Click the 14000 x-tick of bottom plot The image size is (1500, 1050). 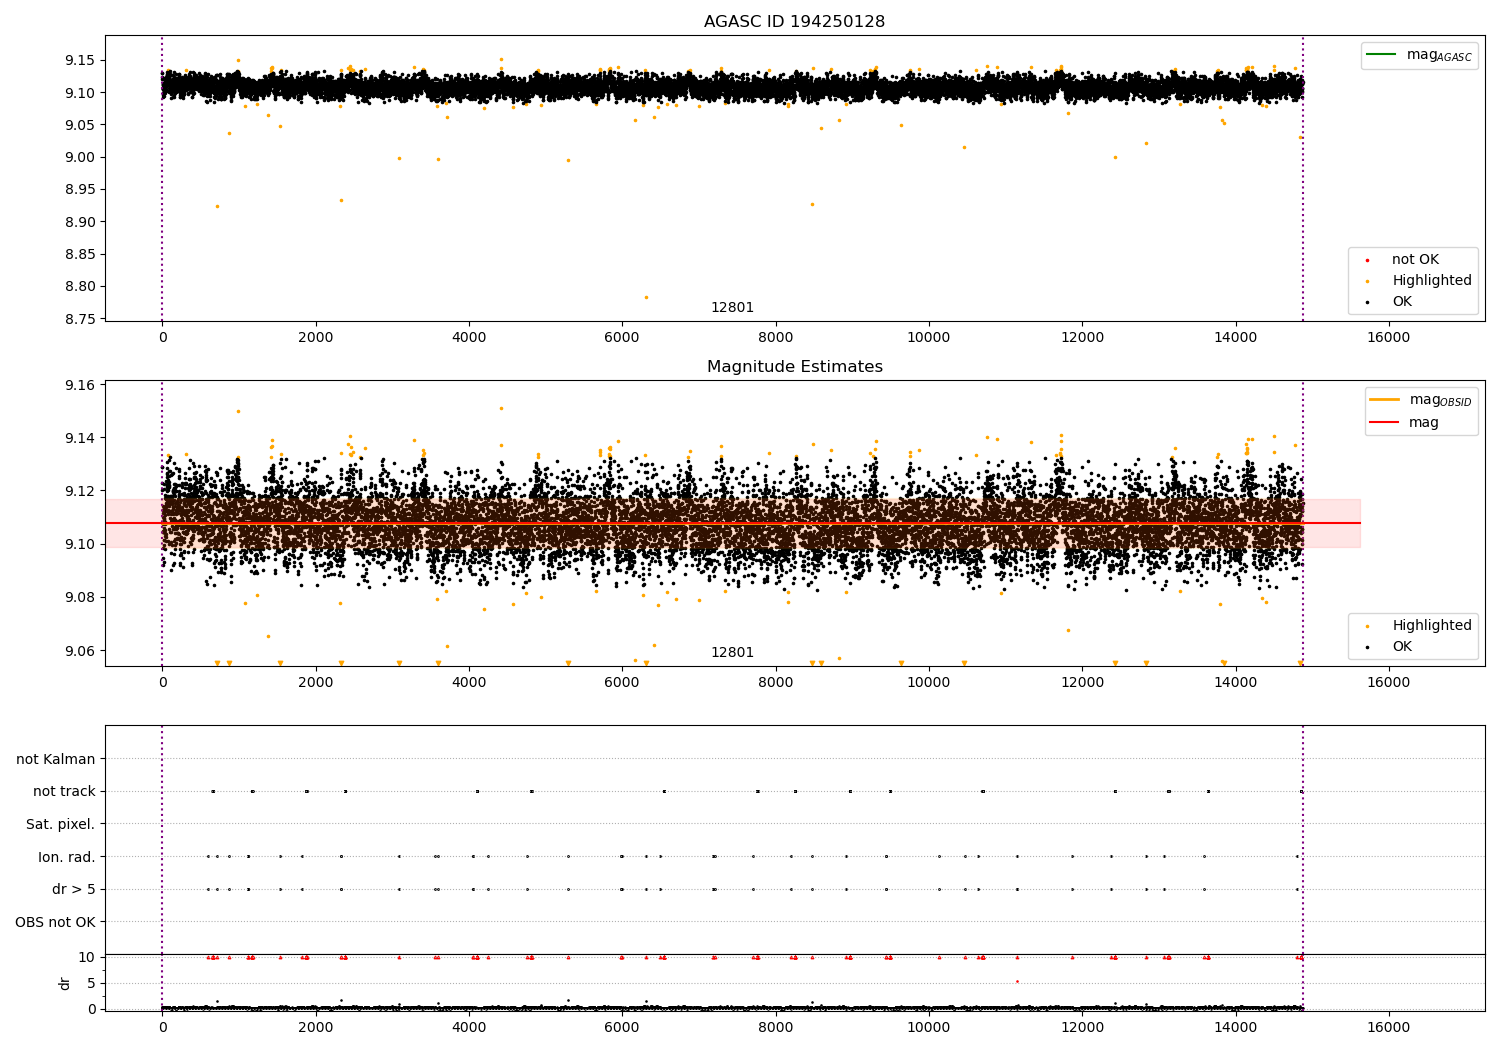click(1235, 1027)
